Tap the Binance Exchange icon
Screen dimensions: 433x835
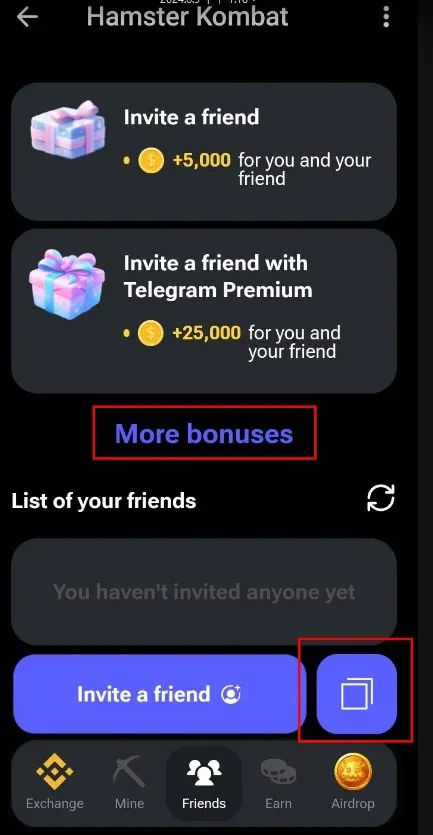pyautogui.click(x=54, y=772)
